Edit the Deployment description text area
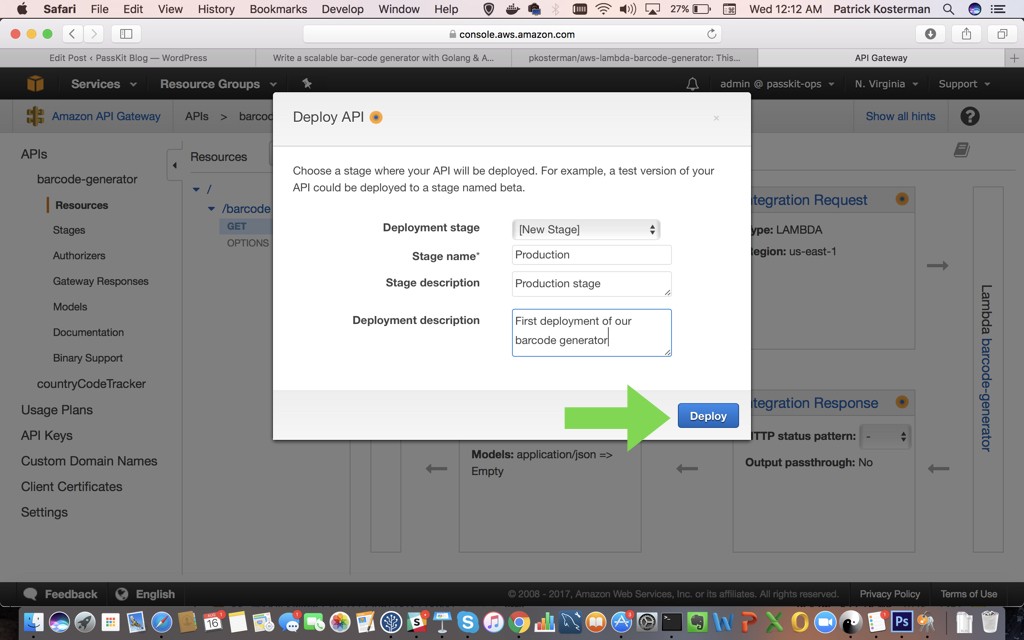1024x640 pixels. click(592, 332)
